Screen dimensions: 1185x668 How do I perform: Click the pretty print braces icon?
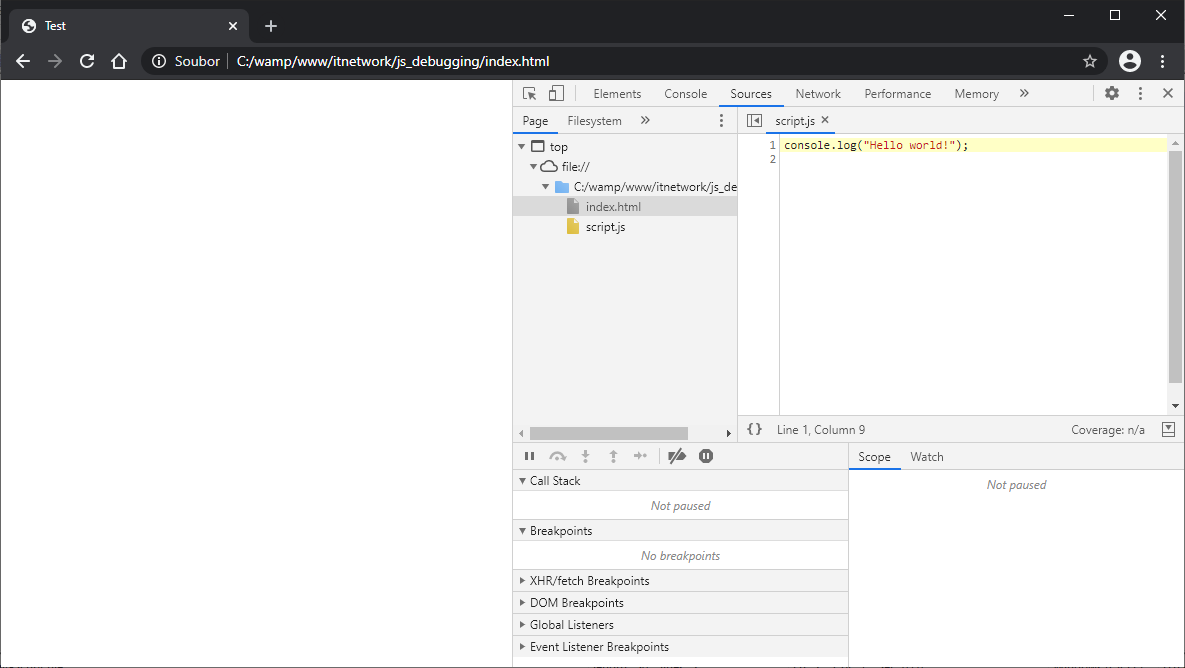(755, 429)
